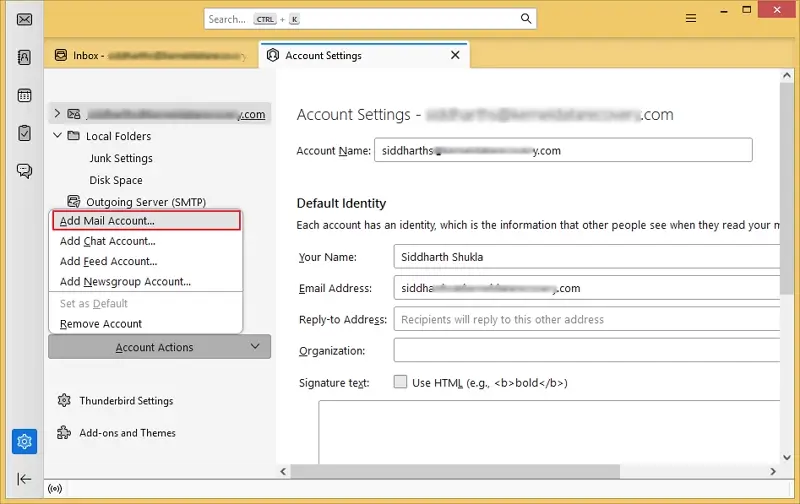Select Junk Settings in the tree
Image resolution: width=800 pixels, height=504 pixels.
pos(121,158)
